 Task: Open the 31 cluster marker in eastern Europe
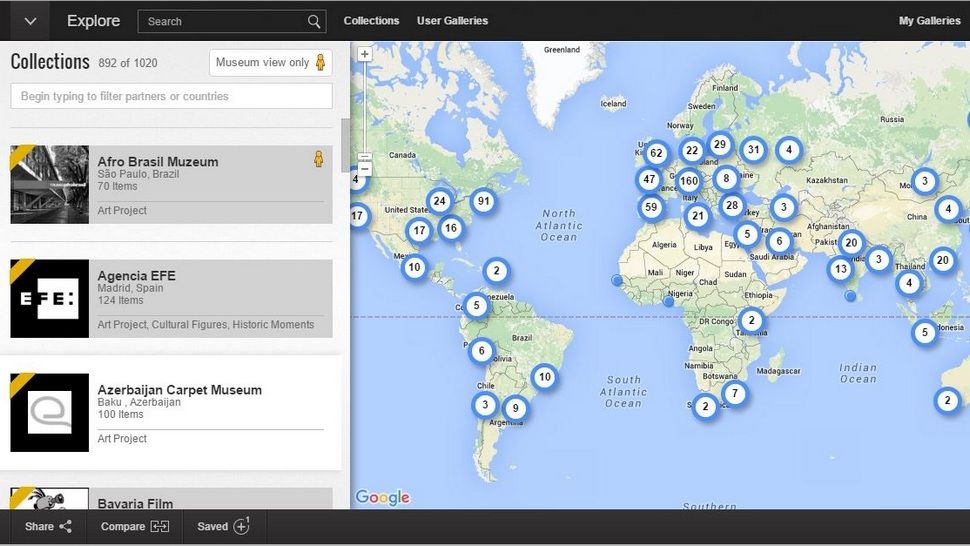point(753,149)
